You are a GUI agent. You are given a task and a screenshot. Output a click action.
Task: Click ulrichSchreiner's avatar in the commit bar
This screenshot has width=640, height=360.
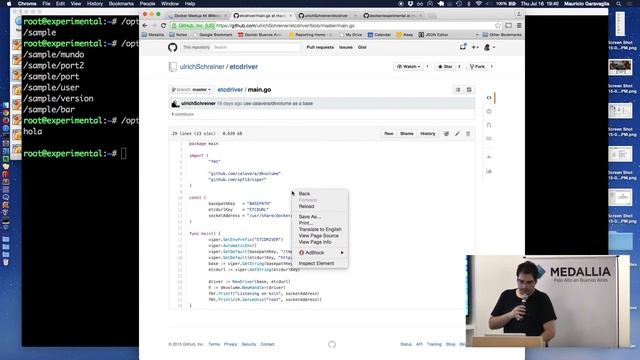pos(176,104)
